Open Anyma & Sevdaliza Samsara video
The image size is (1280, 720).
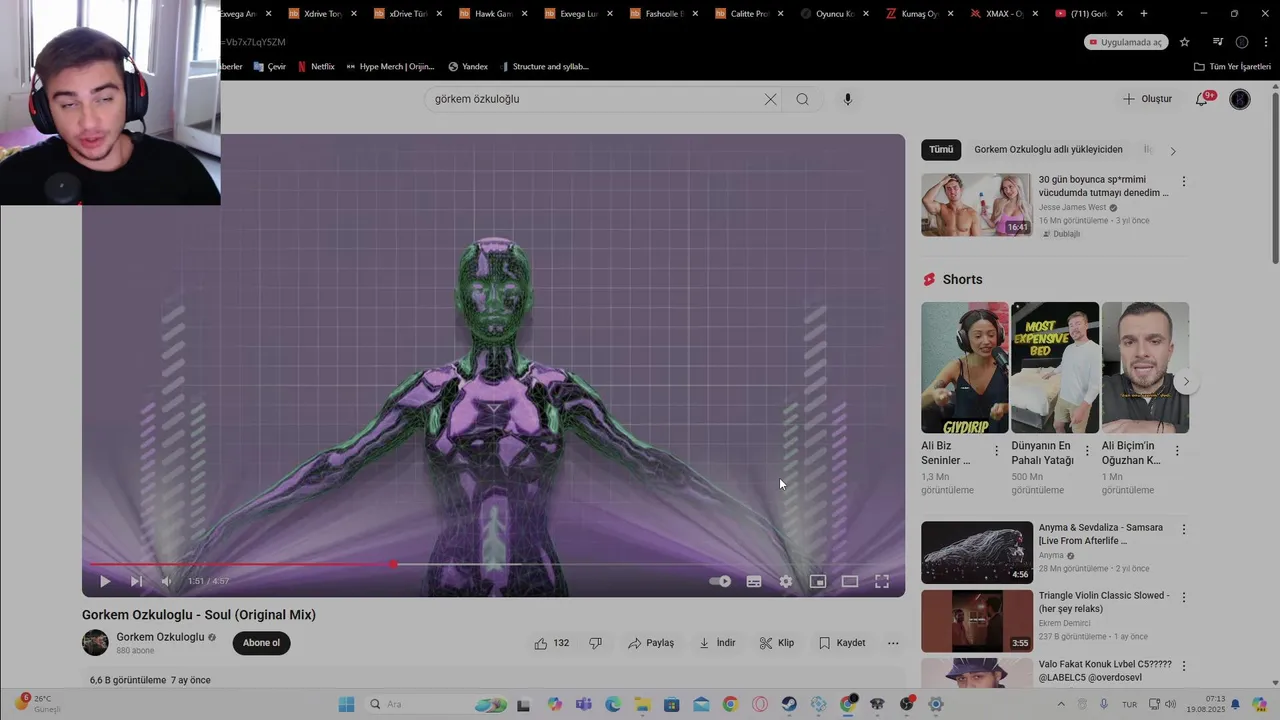click(976, 552)
